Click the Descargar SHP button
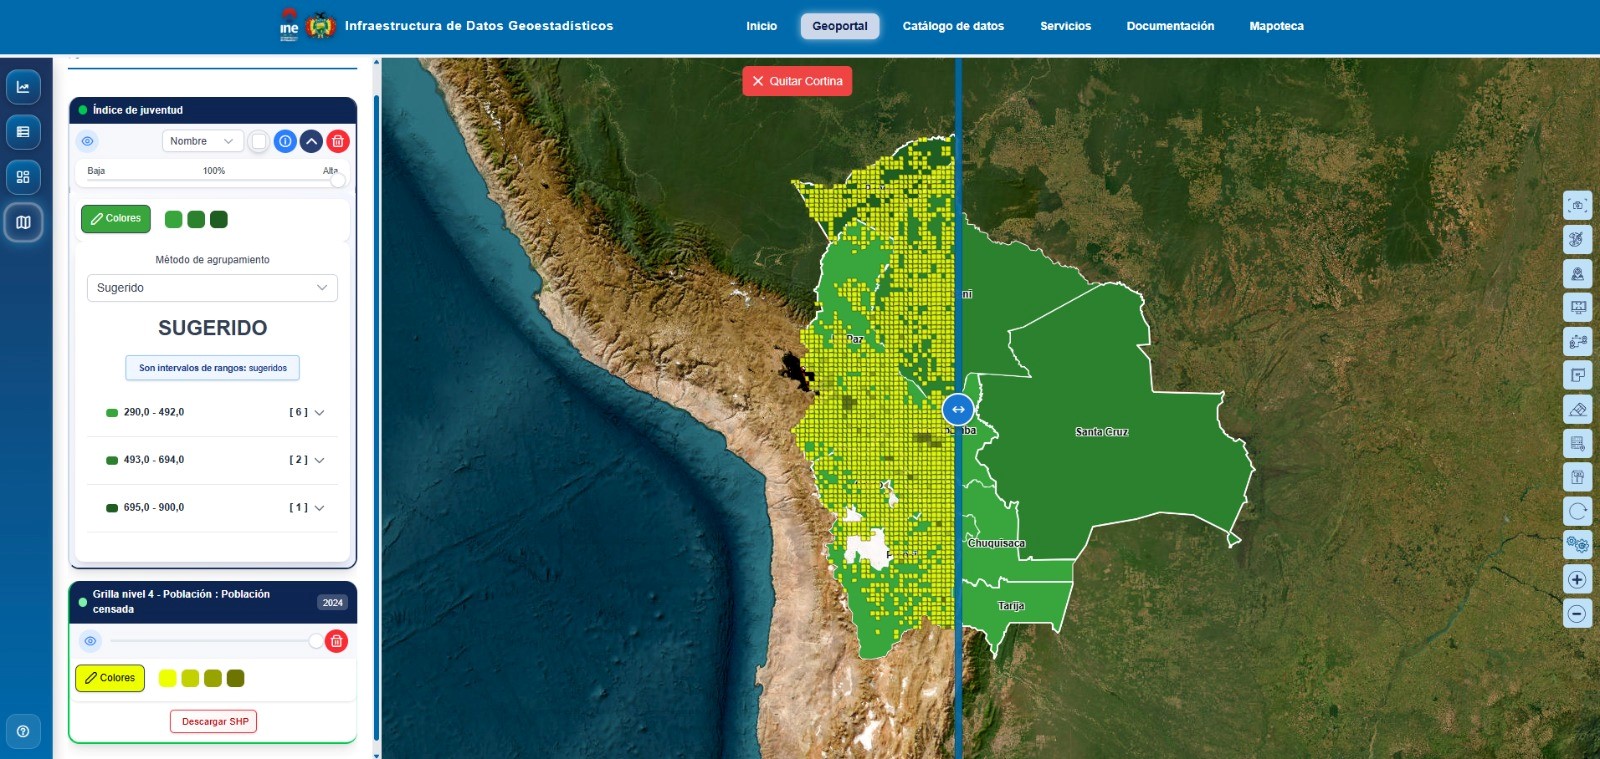This screenshot has width=1600, height=759. (x=214, y=722)
